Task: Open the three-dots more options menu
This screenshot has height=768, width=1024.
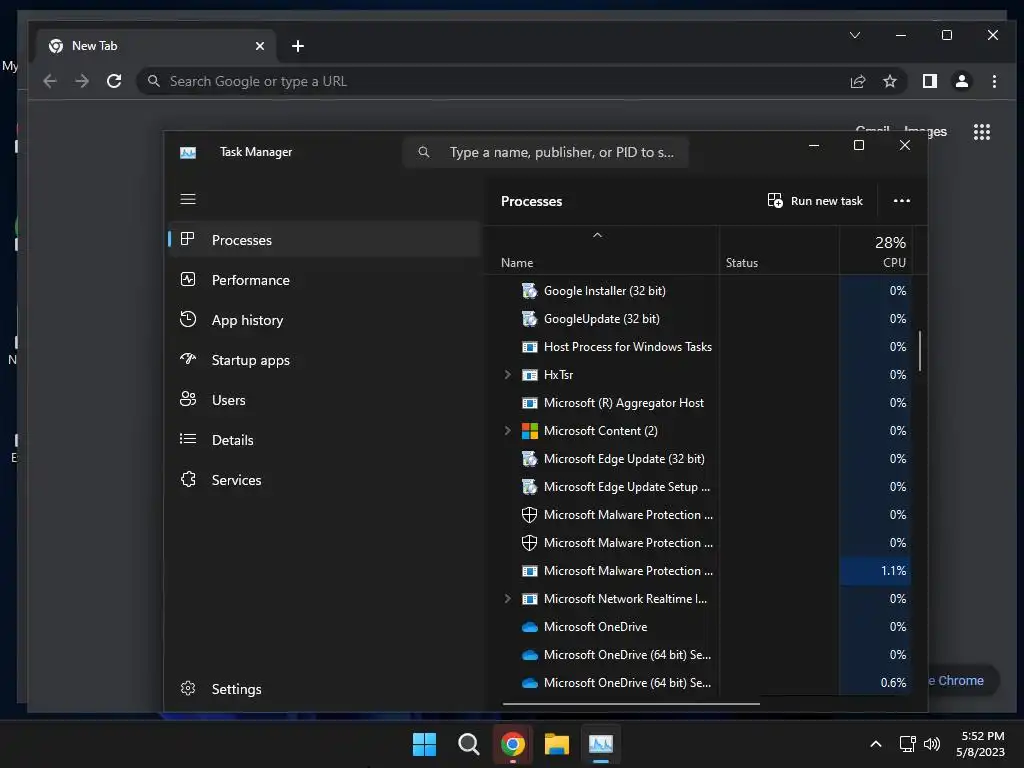Action: (902, 200)
